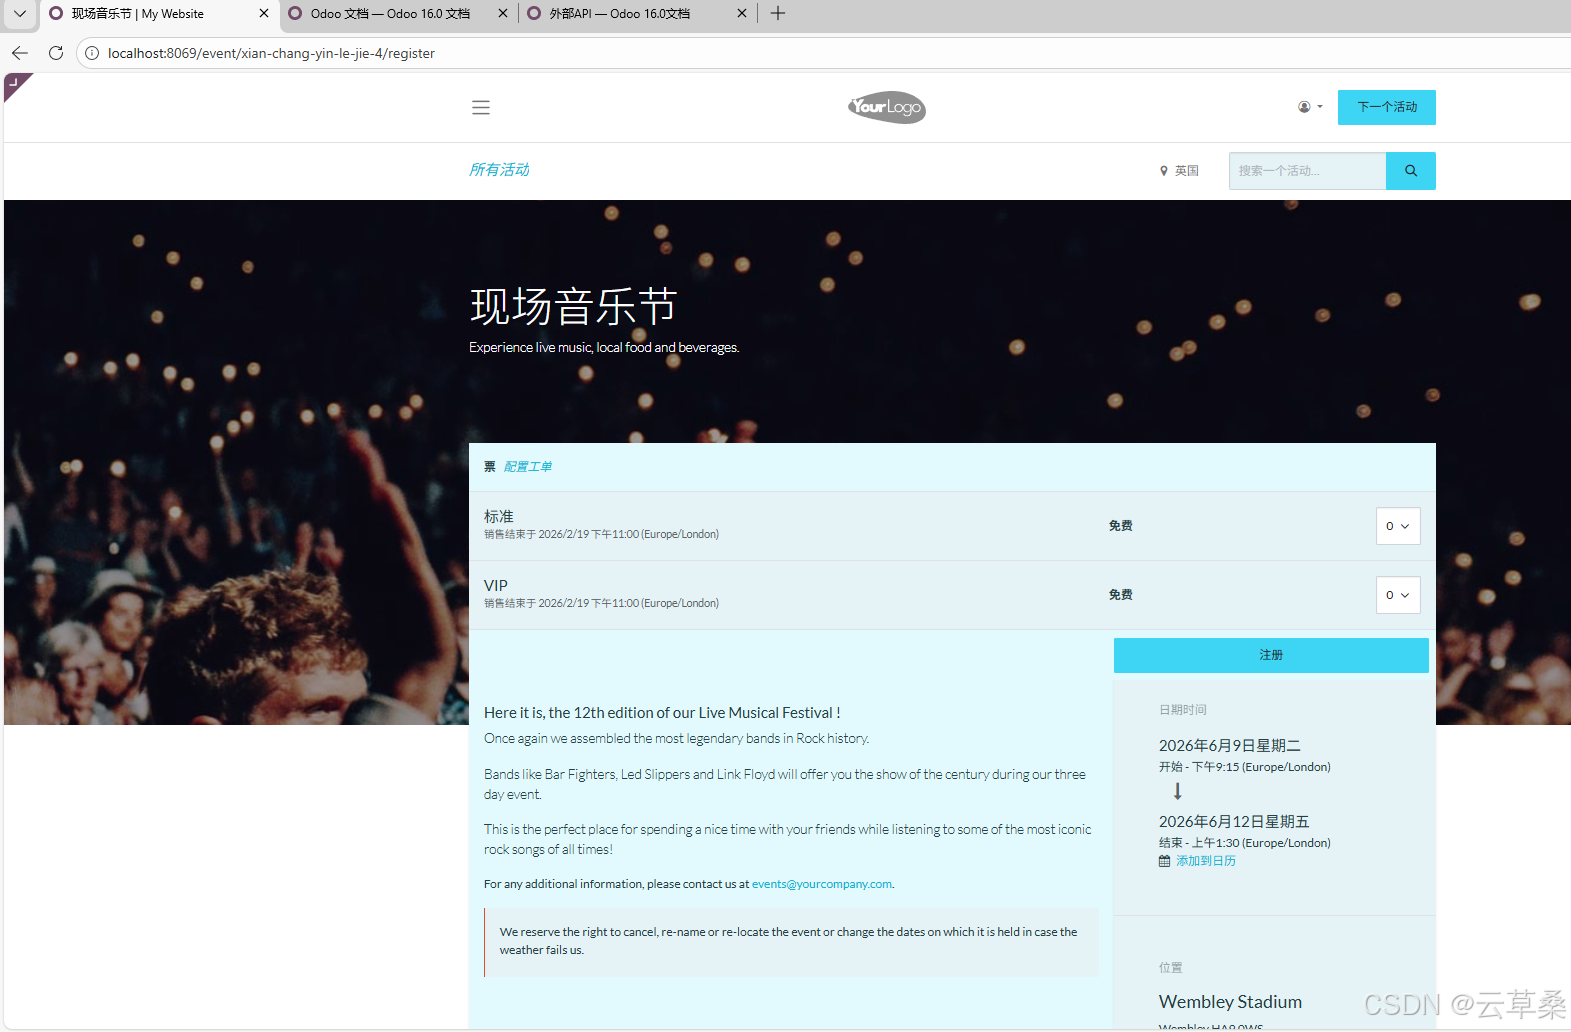Click the magnifier search button

point(1411,171)
